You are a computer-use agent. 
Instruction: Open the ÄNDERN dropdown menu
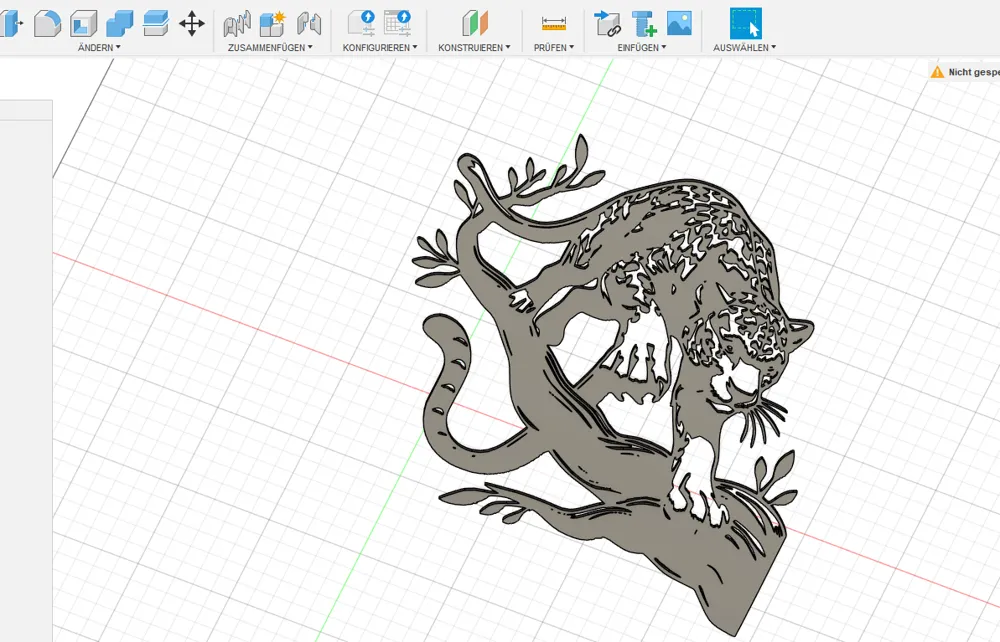(x=99, y=47)
